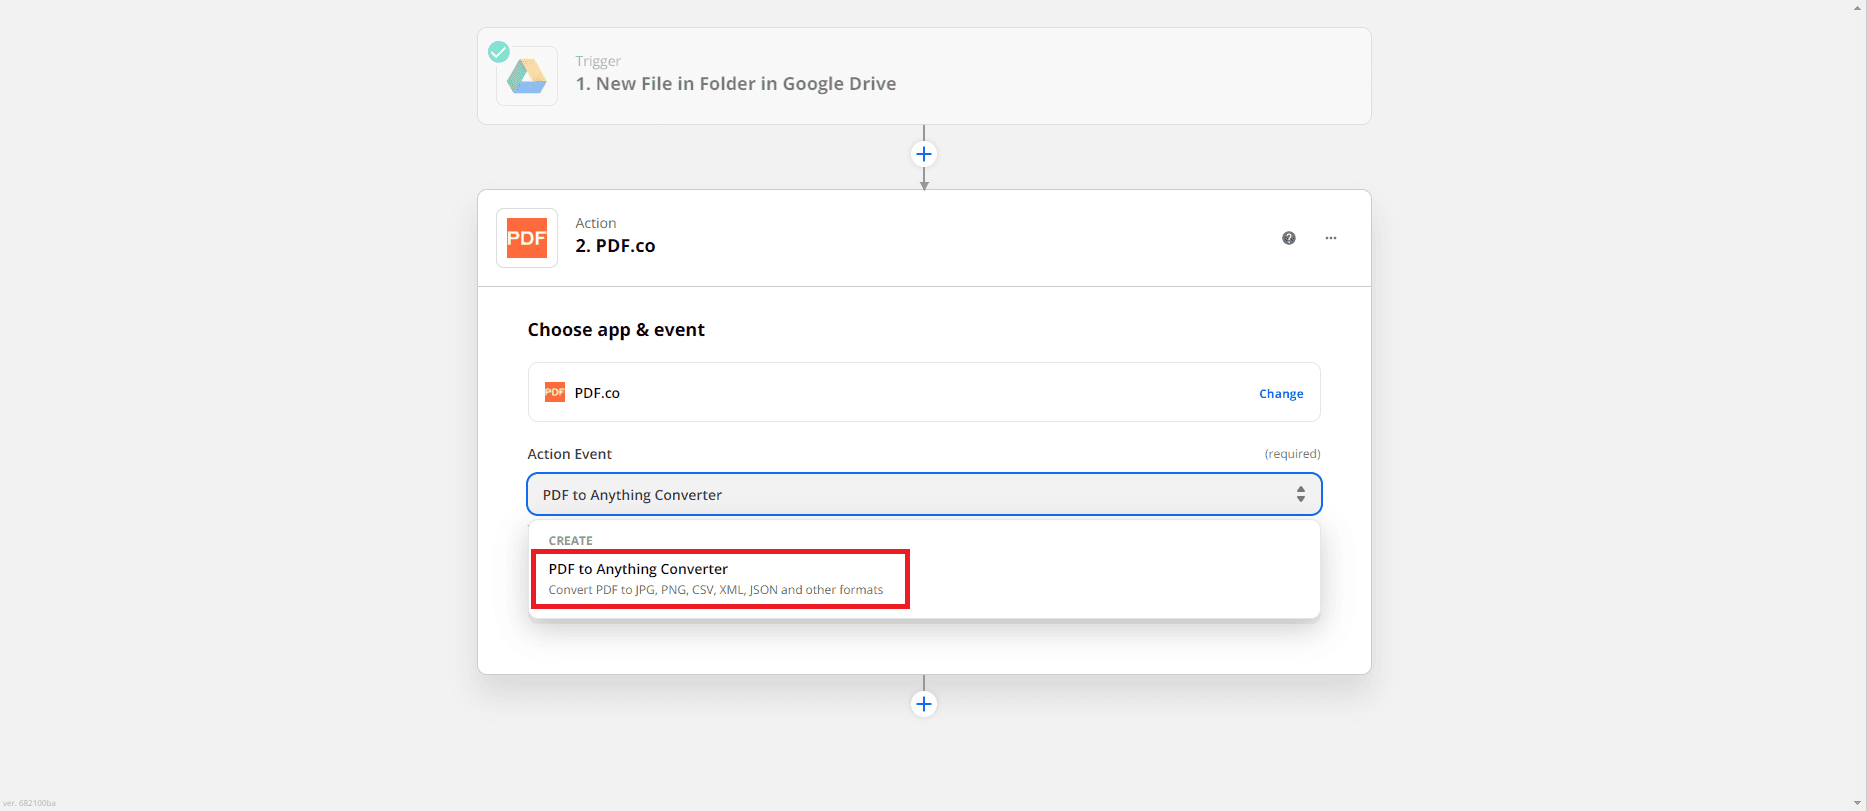Open the Action Event combo box field

[900, 494]
